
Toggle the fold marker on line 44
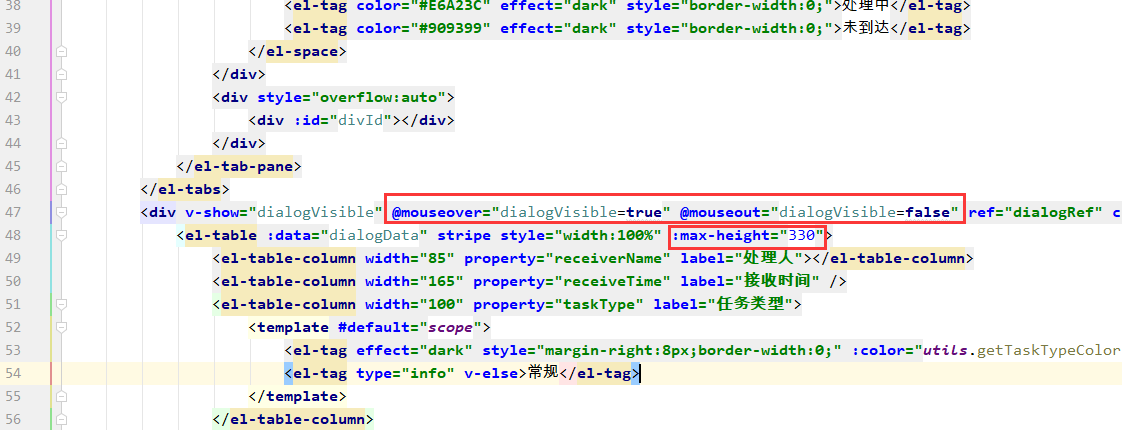point(62,143)
